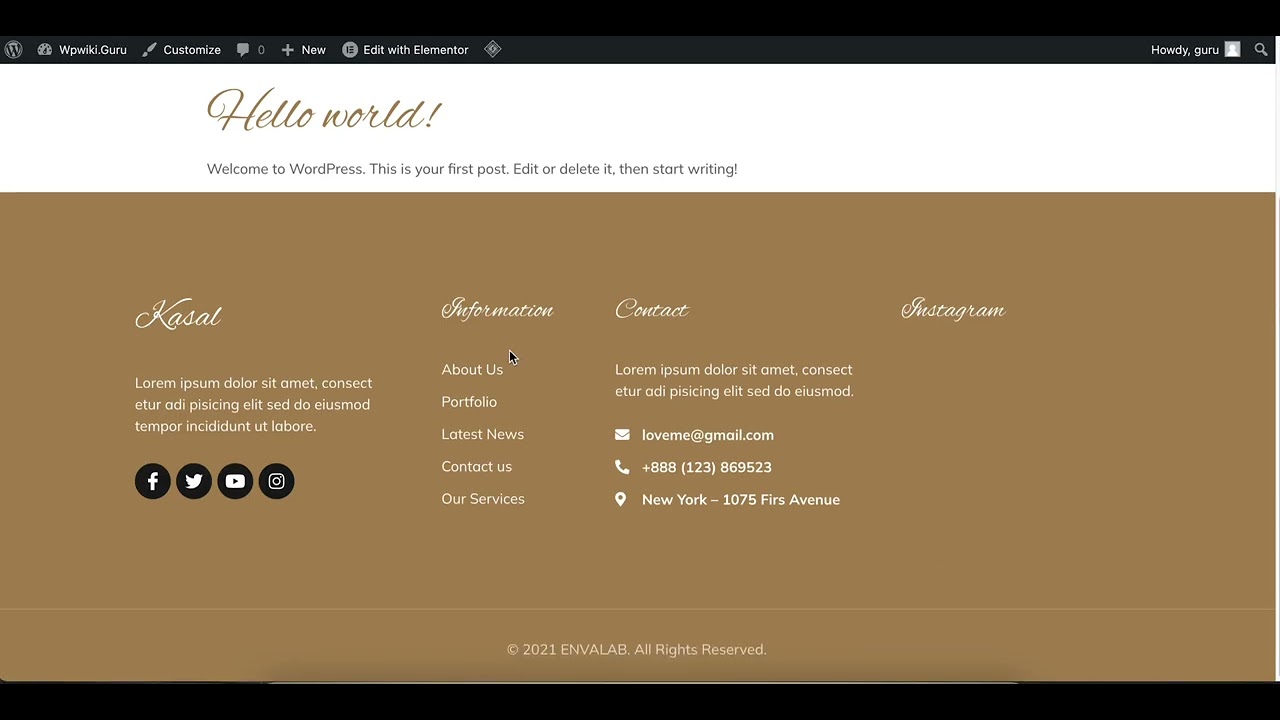Open the WordPress logo menu

pos(14,49)
